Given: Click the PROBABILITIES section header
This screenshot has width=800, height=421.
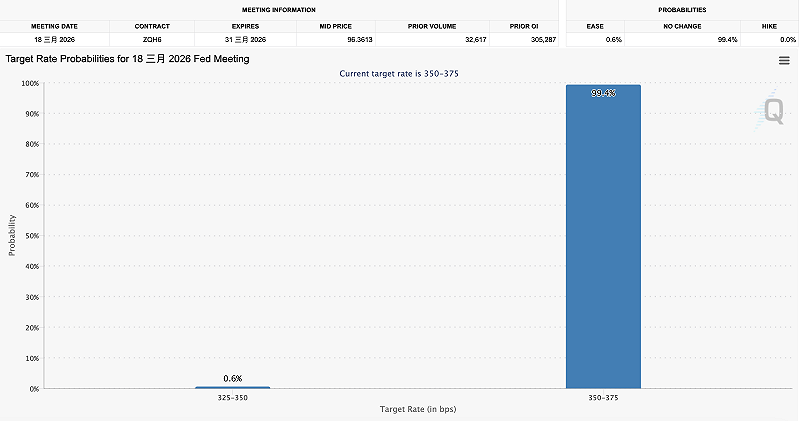Looking at the screenshot, I should 682,9.
